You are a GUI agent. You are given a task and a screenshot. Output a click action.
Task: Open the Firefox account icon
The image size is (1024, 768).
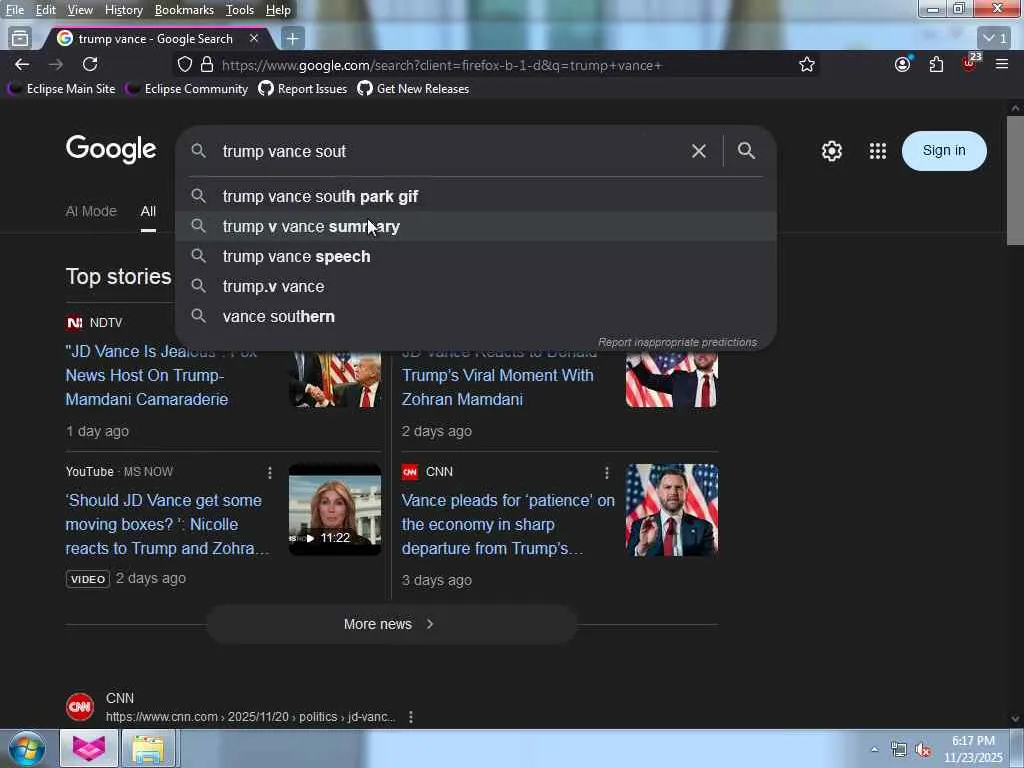click(903, 64)
